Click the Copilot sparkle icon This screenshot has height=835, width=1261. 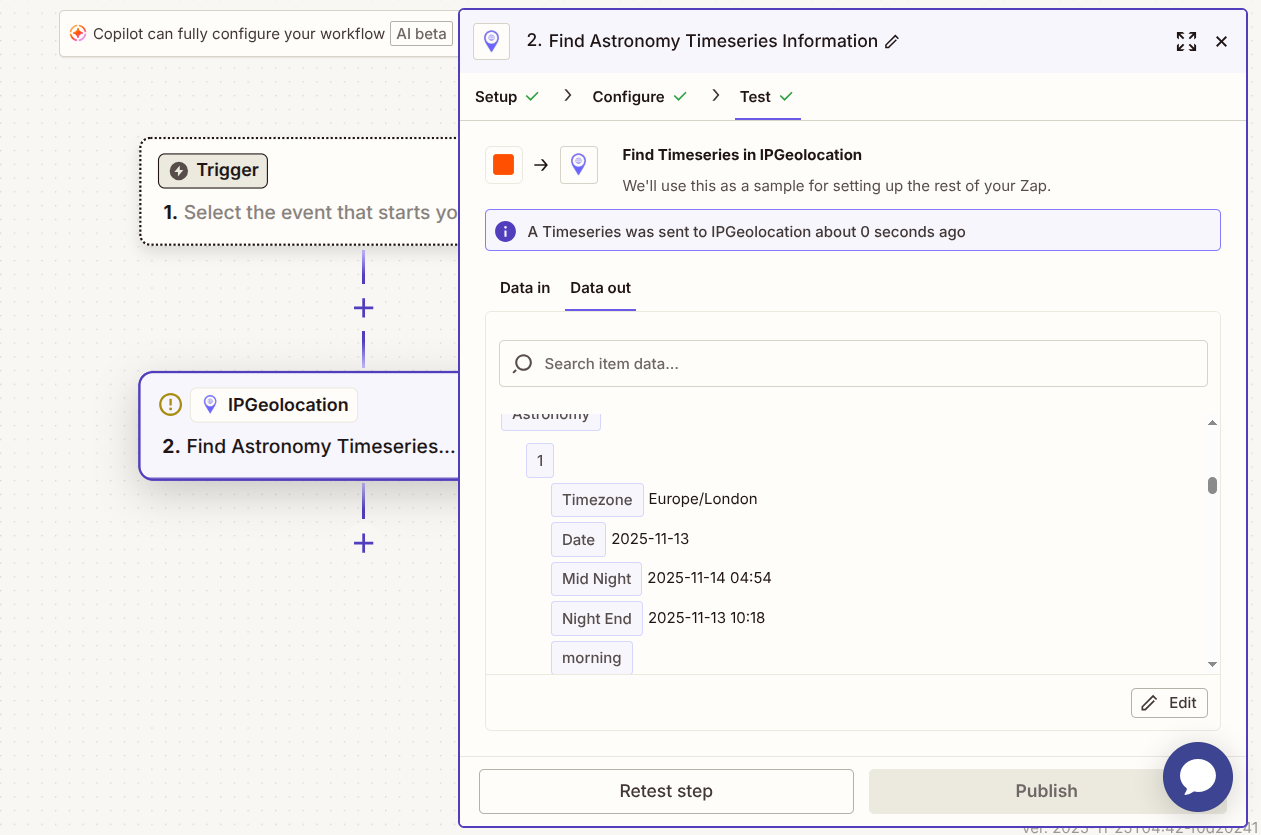77,34
